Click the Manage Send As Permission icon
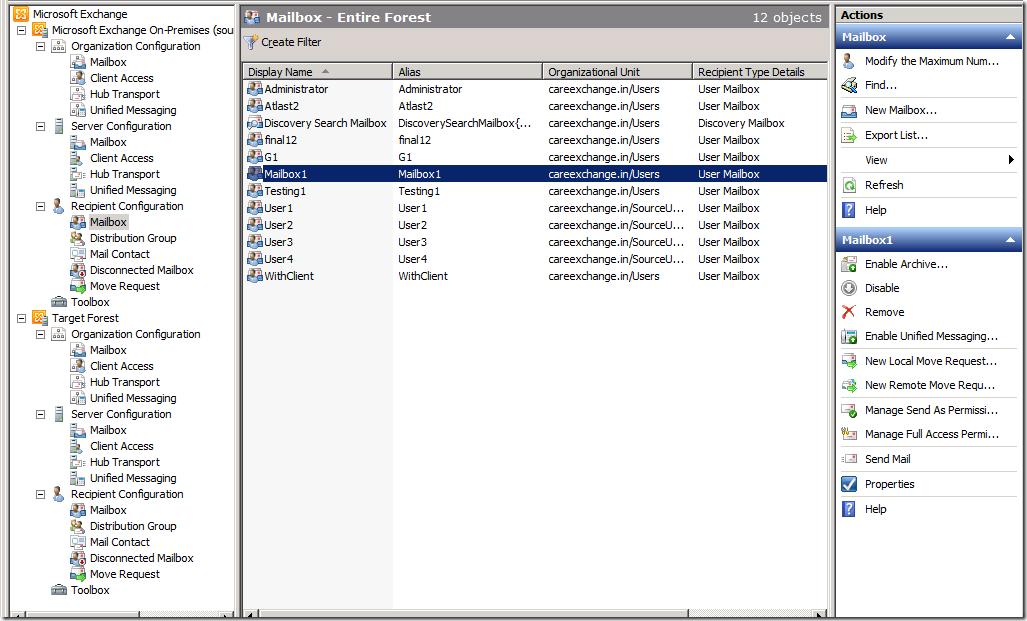Viewport: 1027px width, 621px height. pyautogui.click(x=849, y=411)
